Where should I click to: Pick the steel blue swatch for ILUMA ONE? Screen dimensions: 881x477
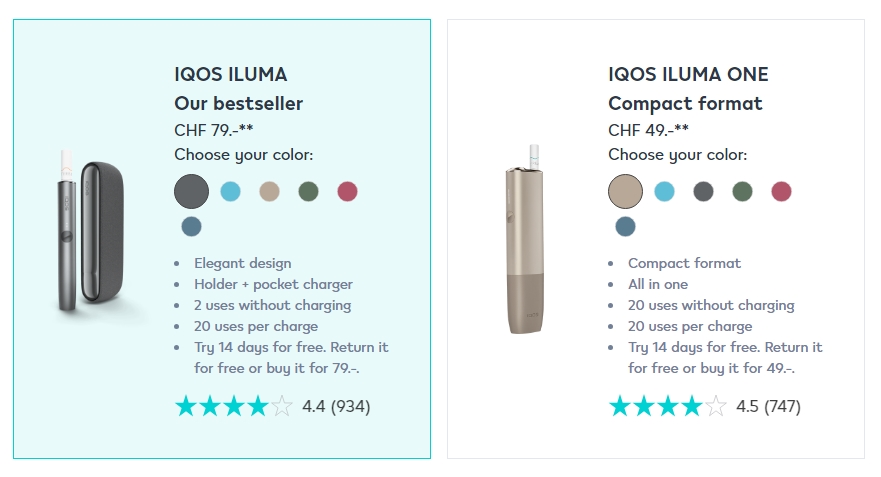click(625, 226)
